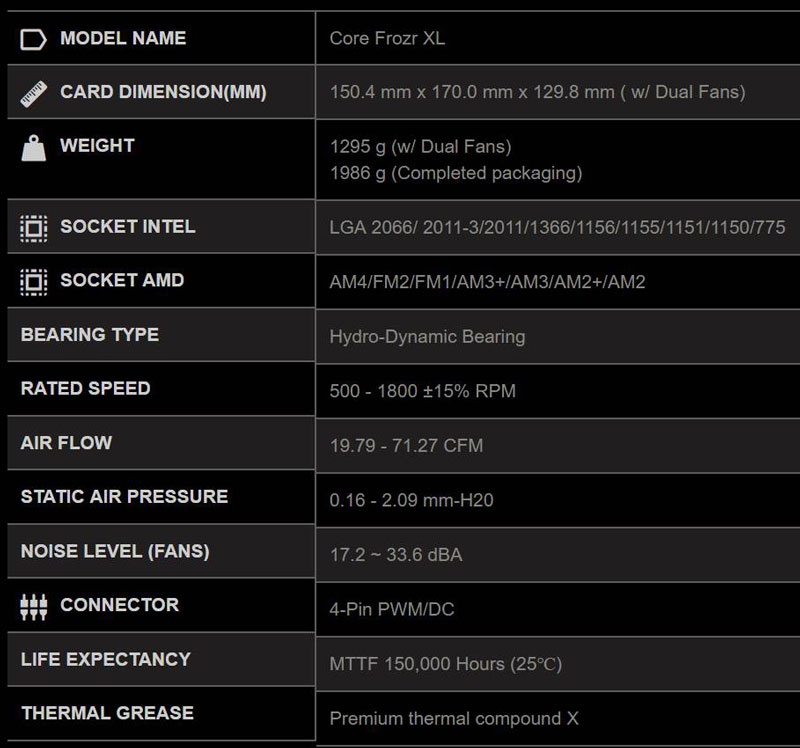Select the BEARING TYPE label
The height and width of the screenshot is (748, 800).
click(90, 335)
